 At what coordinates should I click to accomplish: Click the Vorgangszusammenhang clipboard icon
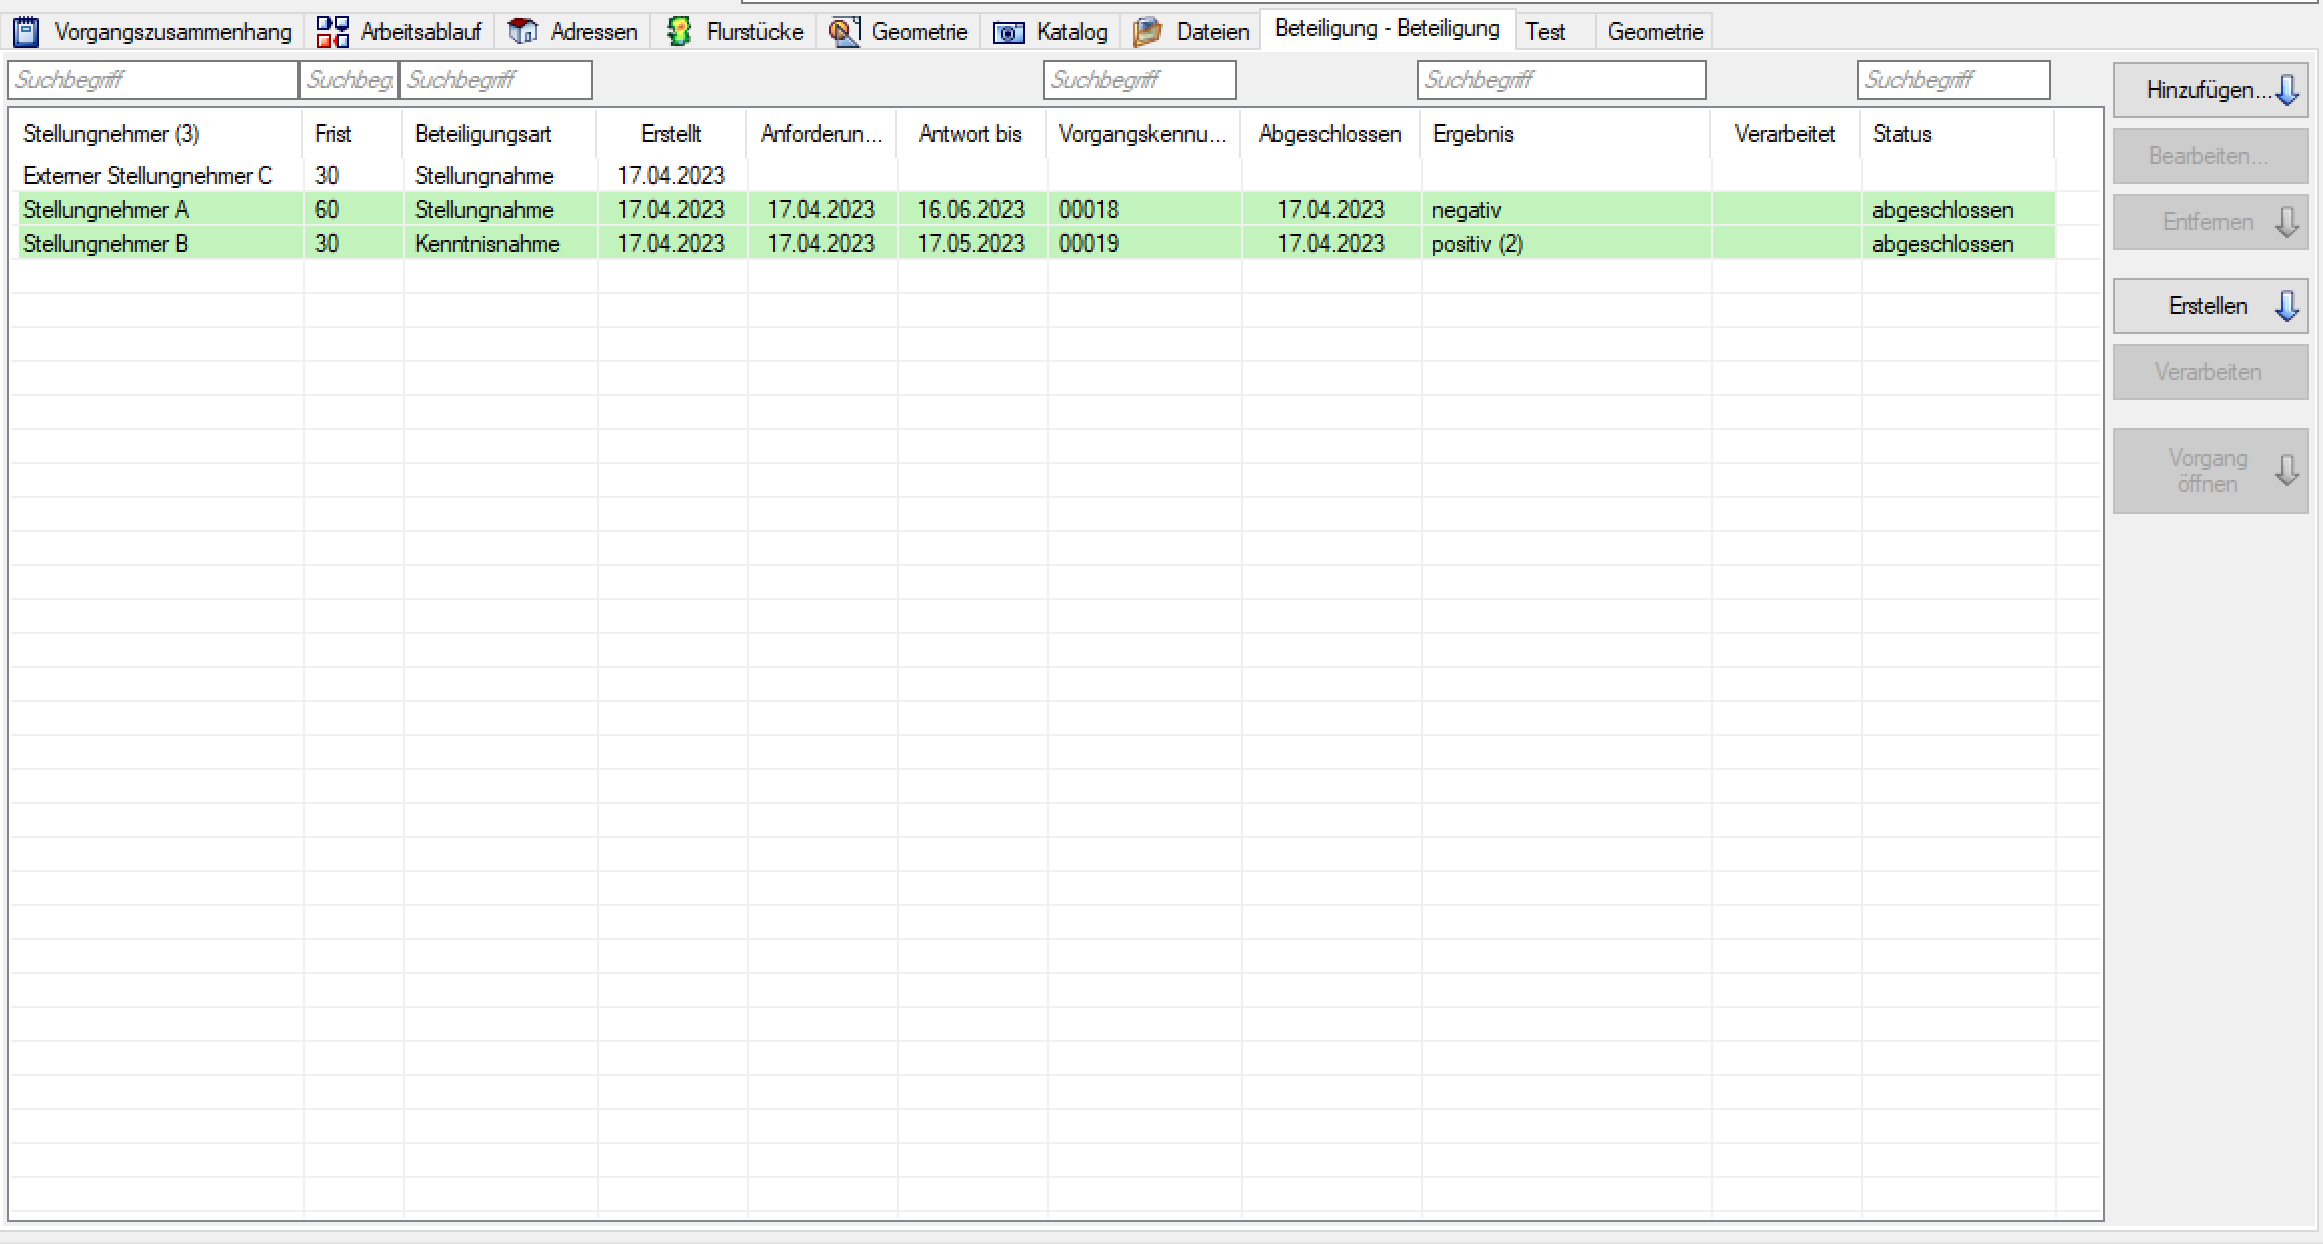[26, 32]
